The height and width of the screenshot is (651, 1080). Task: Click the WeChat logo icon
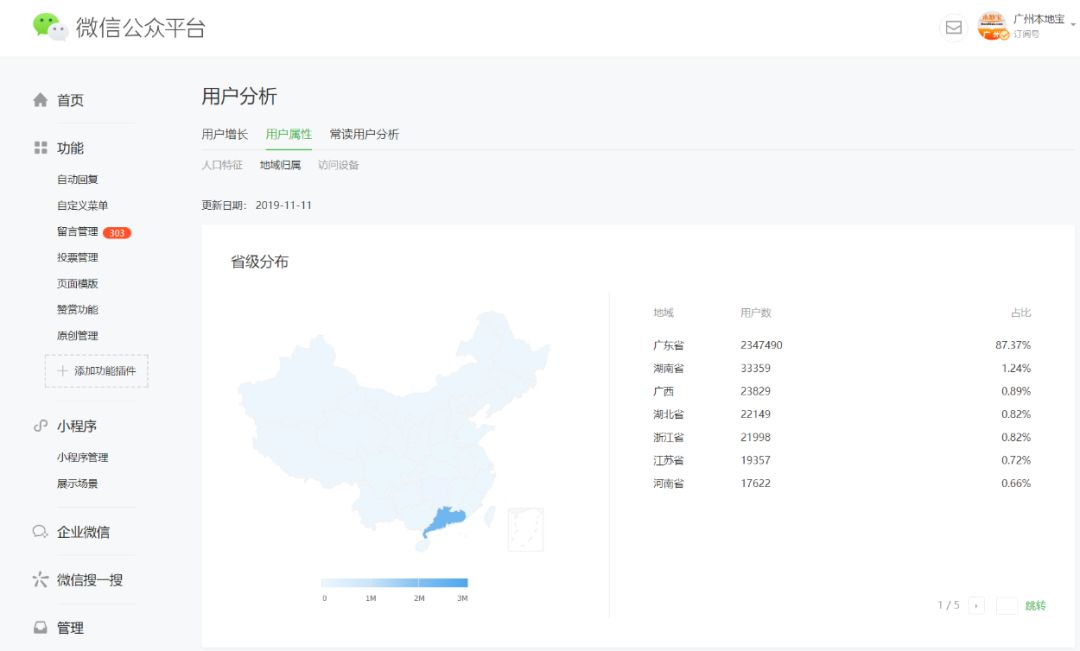[x=50, y=27]
